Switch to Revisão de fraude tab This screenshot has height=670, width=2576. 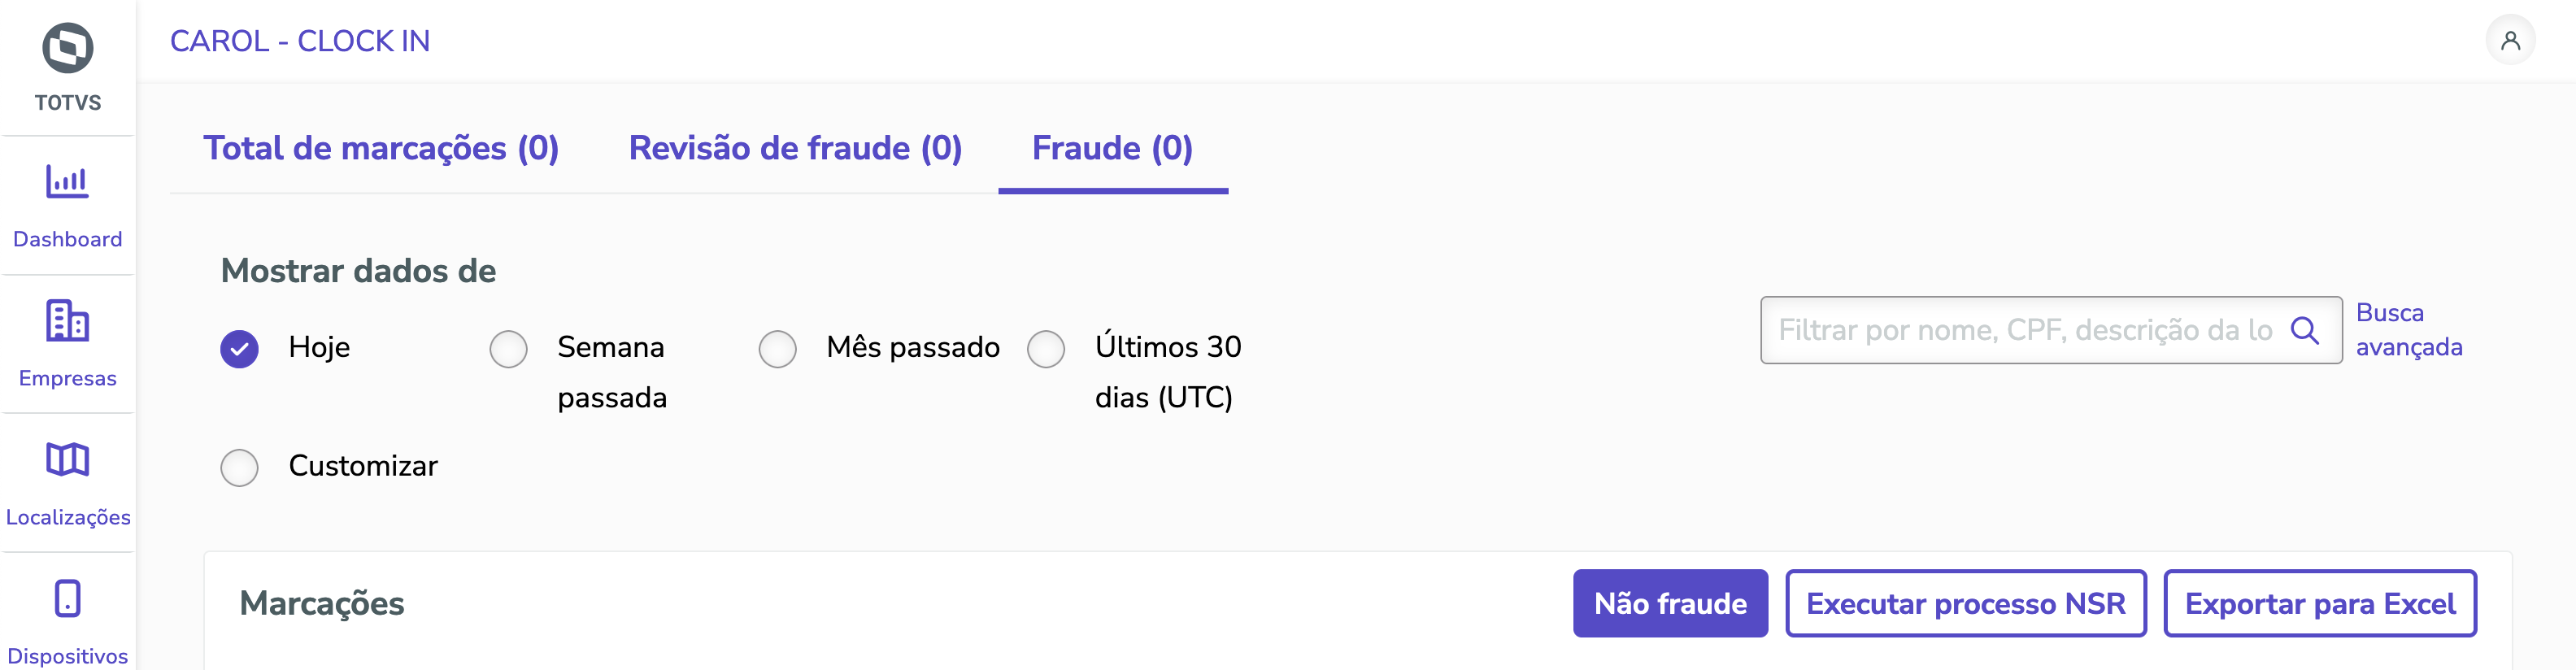tap(795, 148)
